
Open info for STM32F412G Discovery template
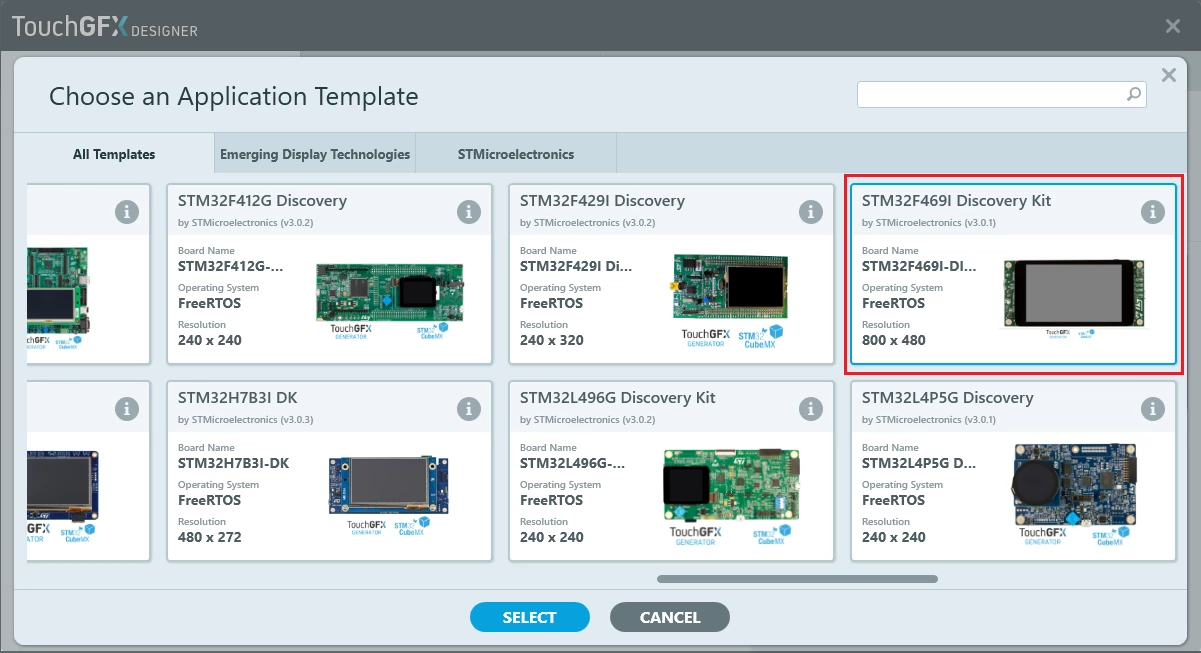(x=469, y=212)
